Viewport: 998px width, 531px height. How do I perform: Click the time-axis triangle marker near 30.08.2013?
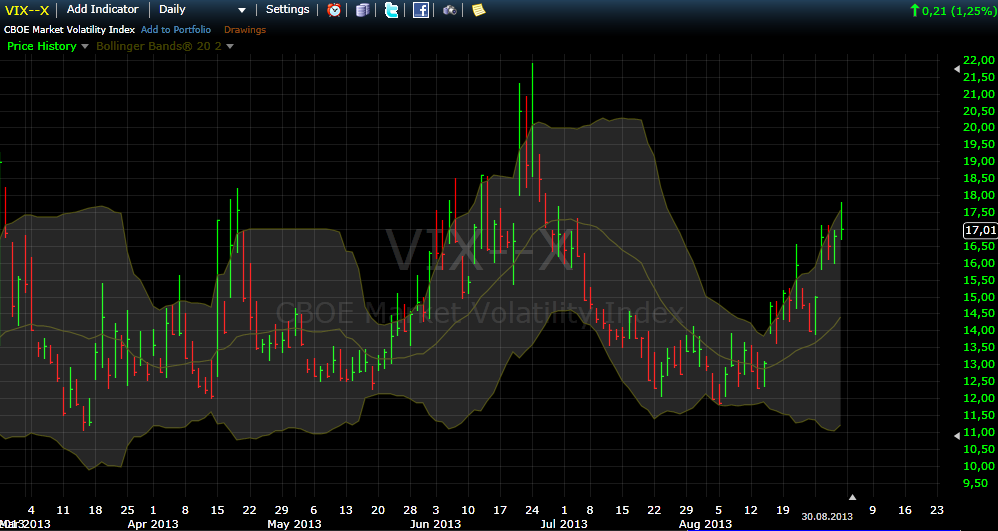pos(852,497)
